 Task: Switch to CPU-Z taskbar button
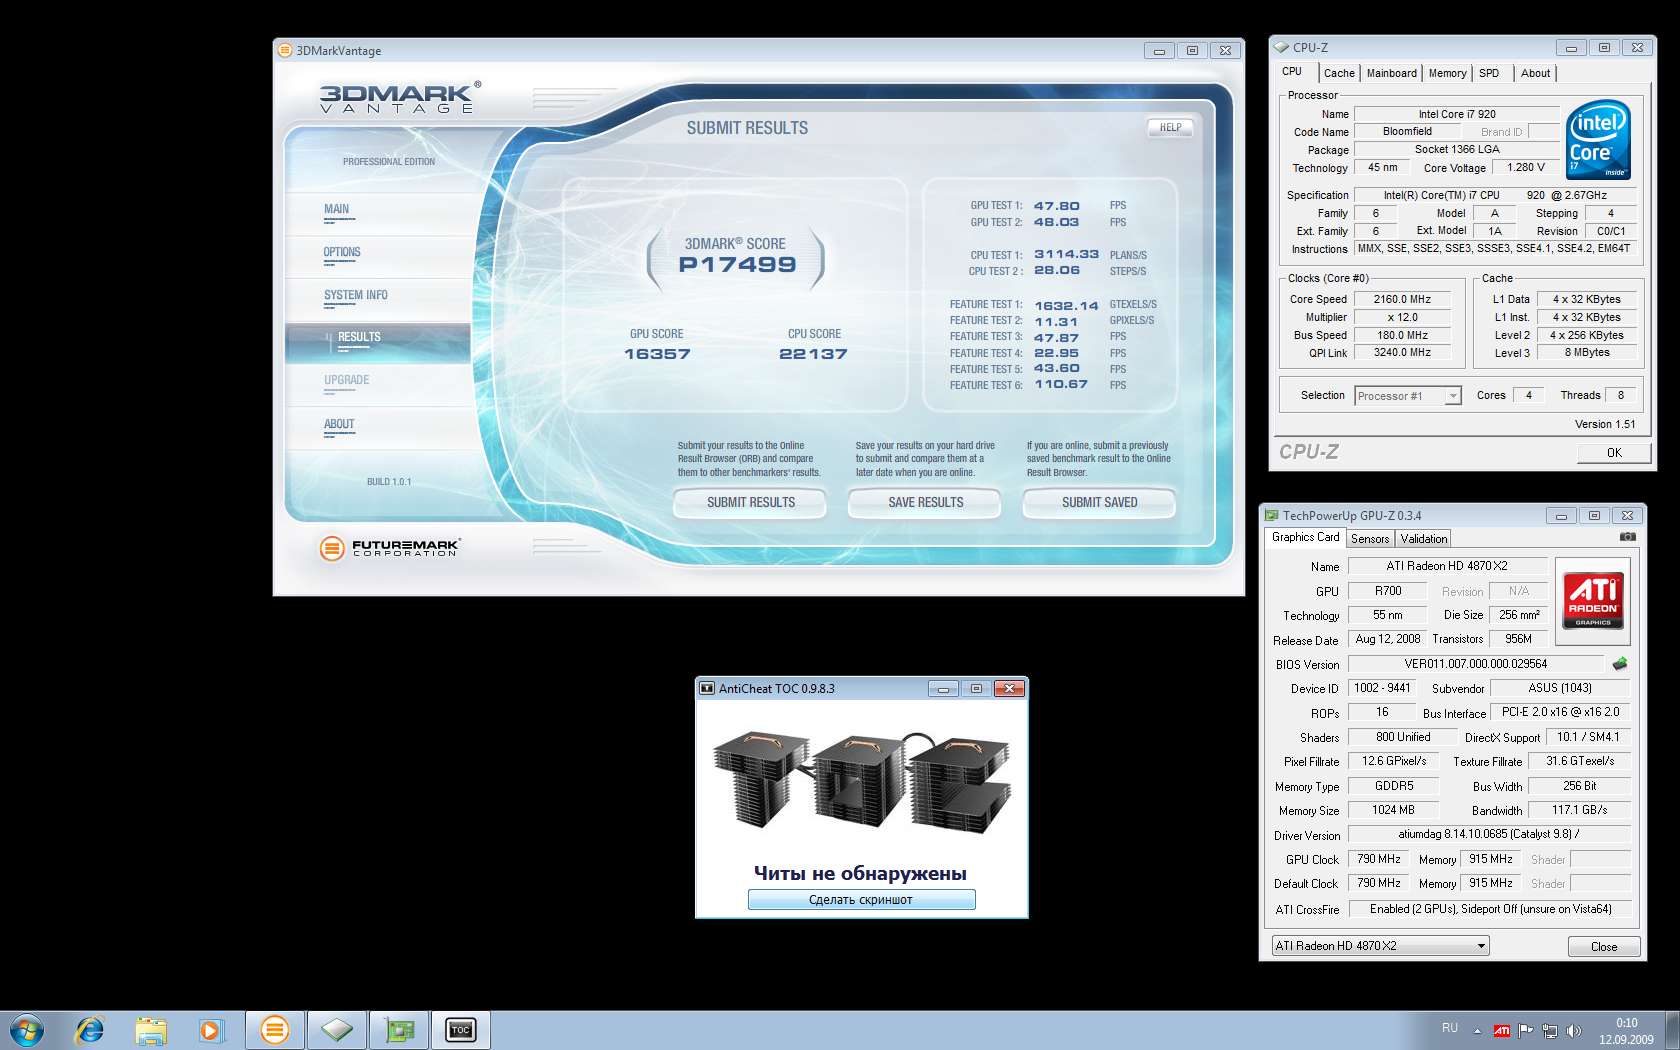(337, 1030)
